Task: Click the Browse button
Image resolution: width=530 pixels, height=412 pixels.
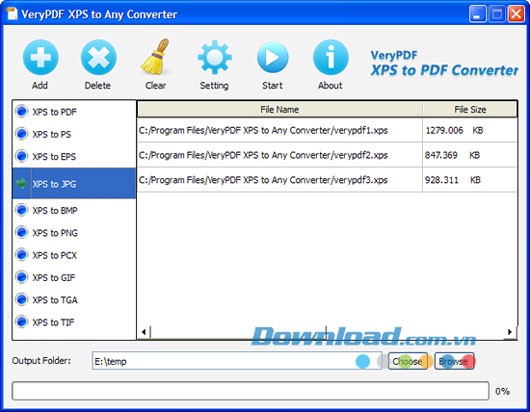Action: [x=454, y=361]
